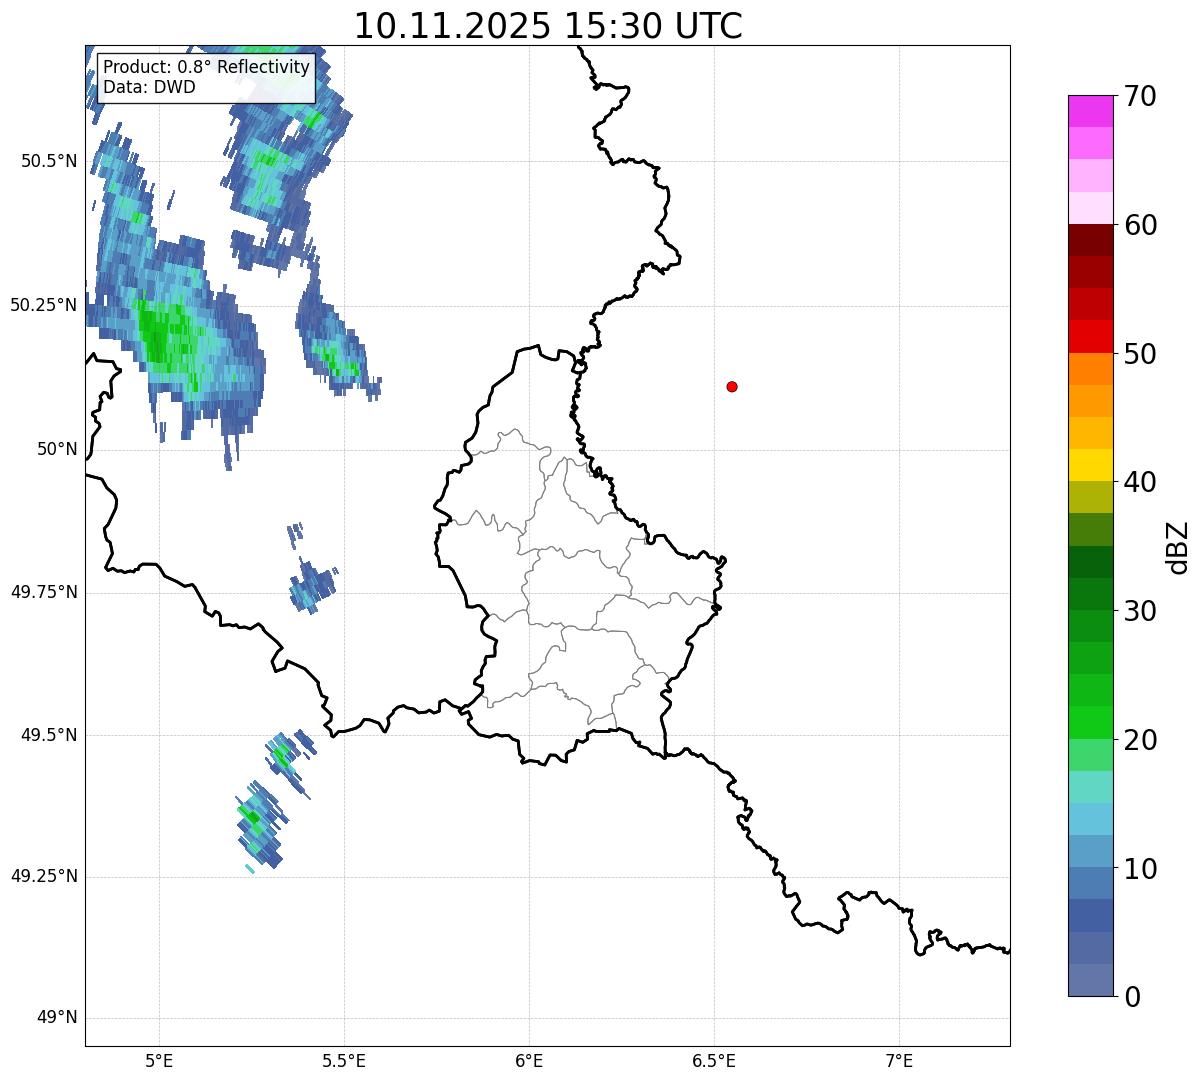The image size is (1202, 1081).
Task: Pick the bright red 50 dBZ colorbar swatch
Action: pos(1091,337)
